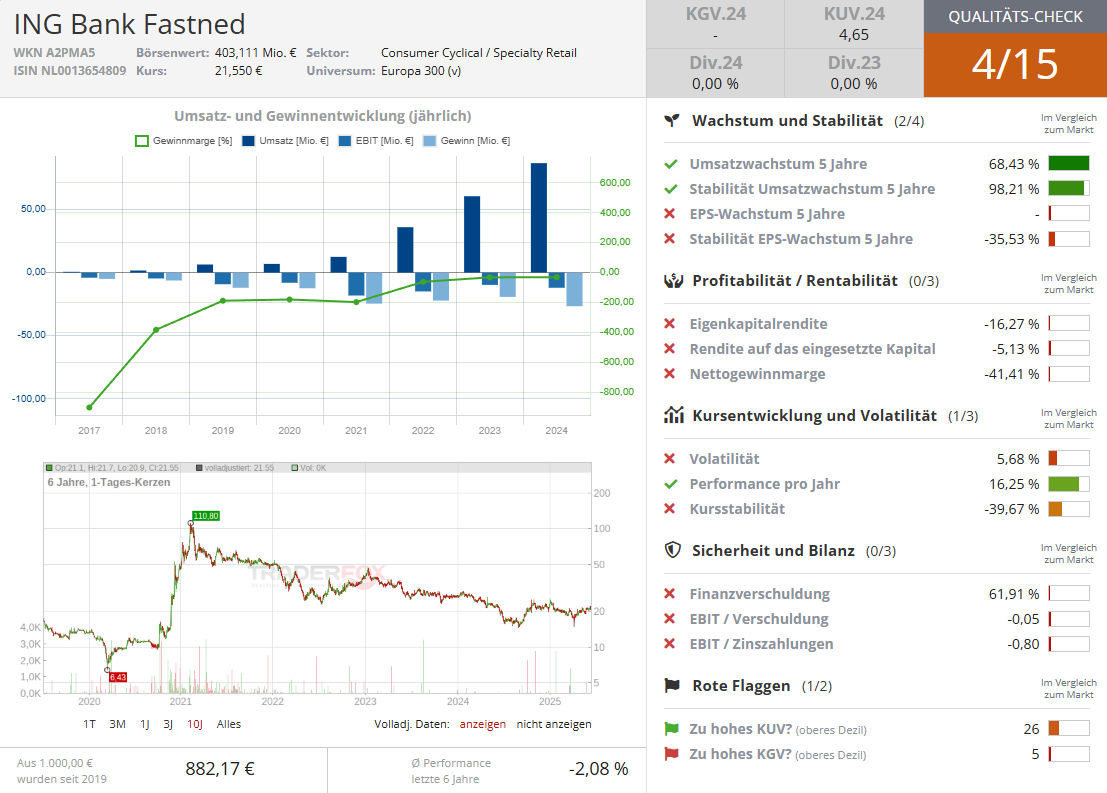
Task: Click the 6 Jahre, 1-Tages-Kerzen chart label
Action: (109, 482)
